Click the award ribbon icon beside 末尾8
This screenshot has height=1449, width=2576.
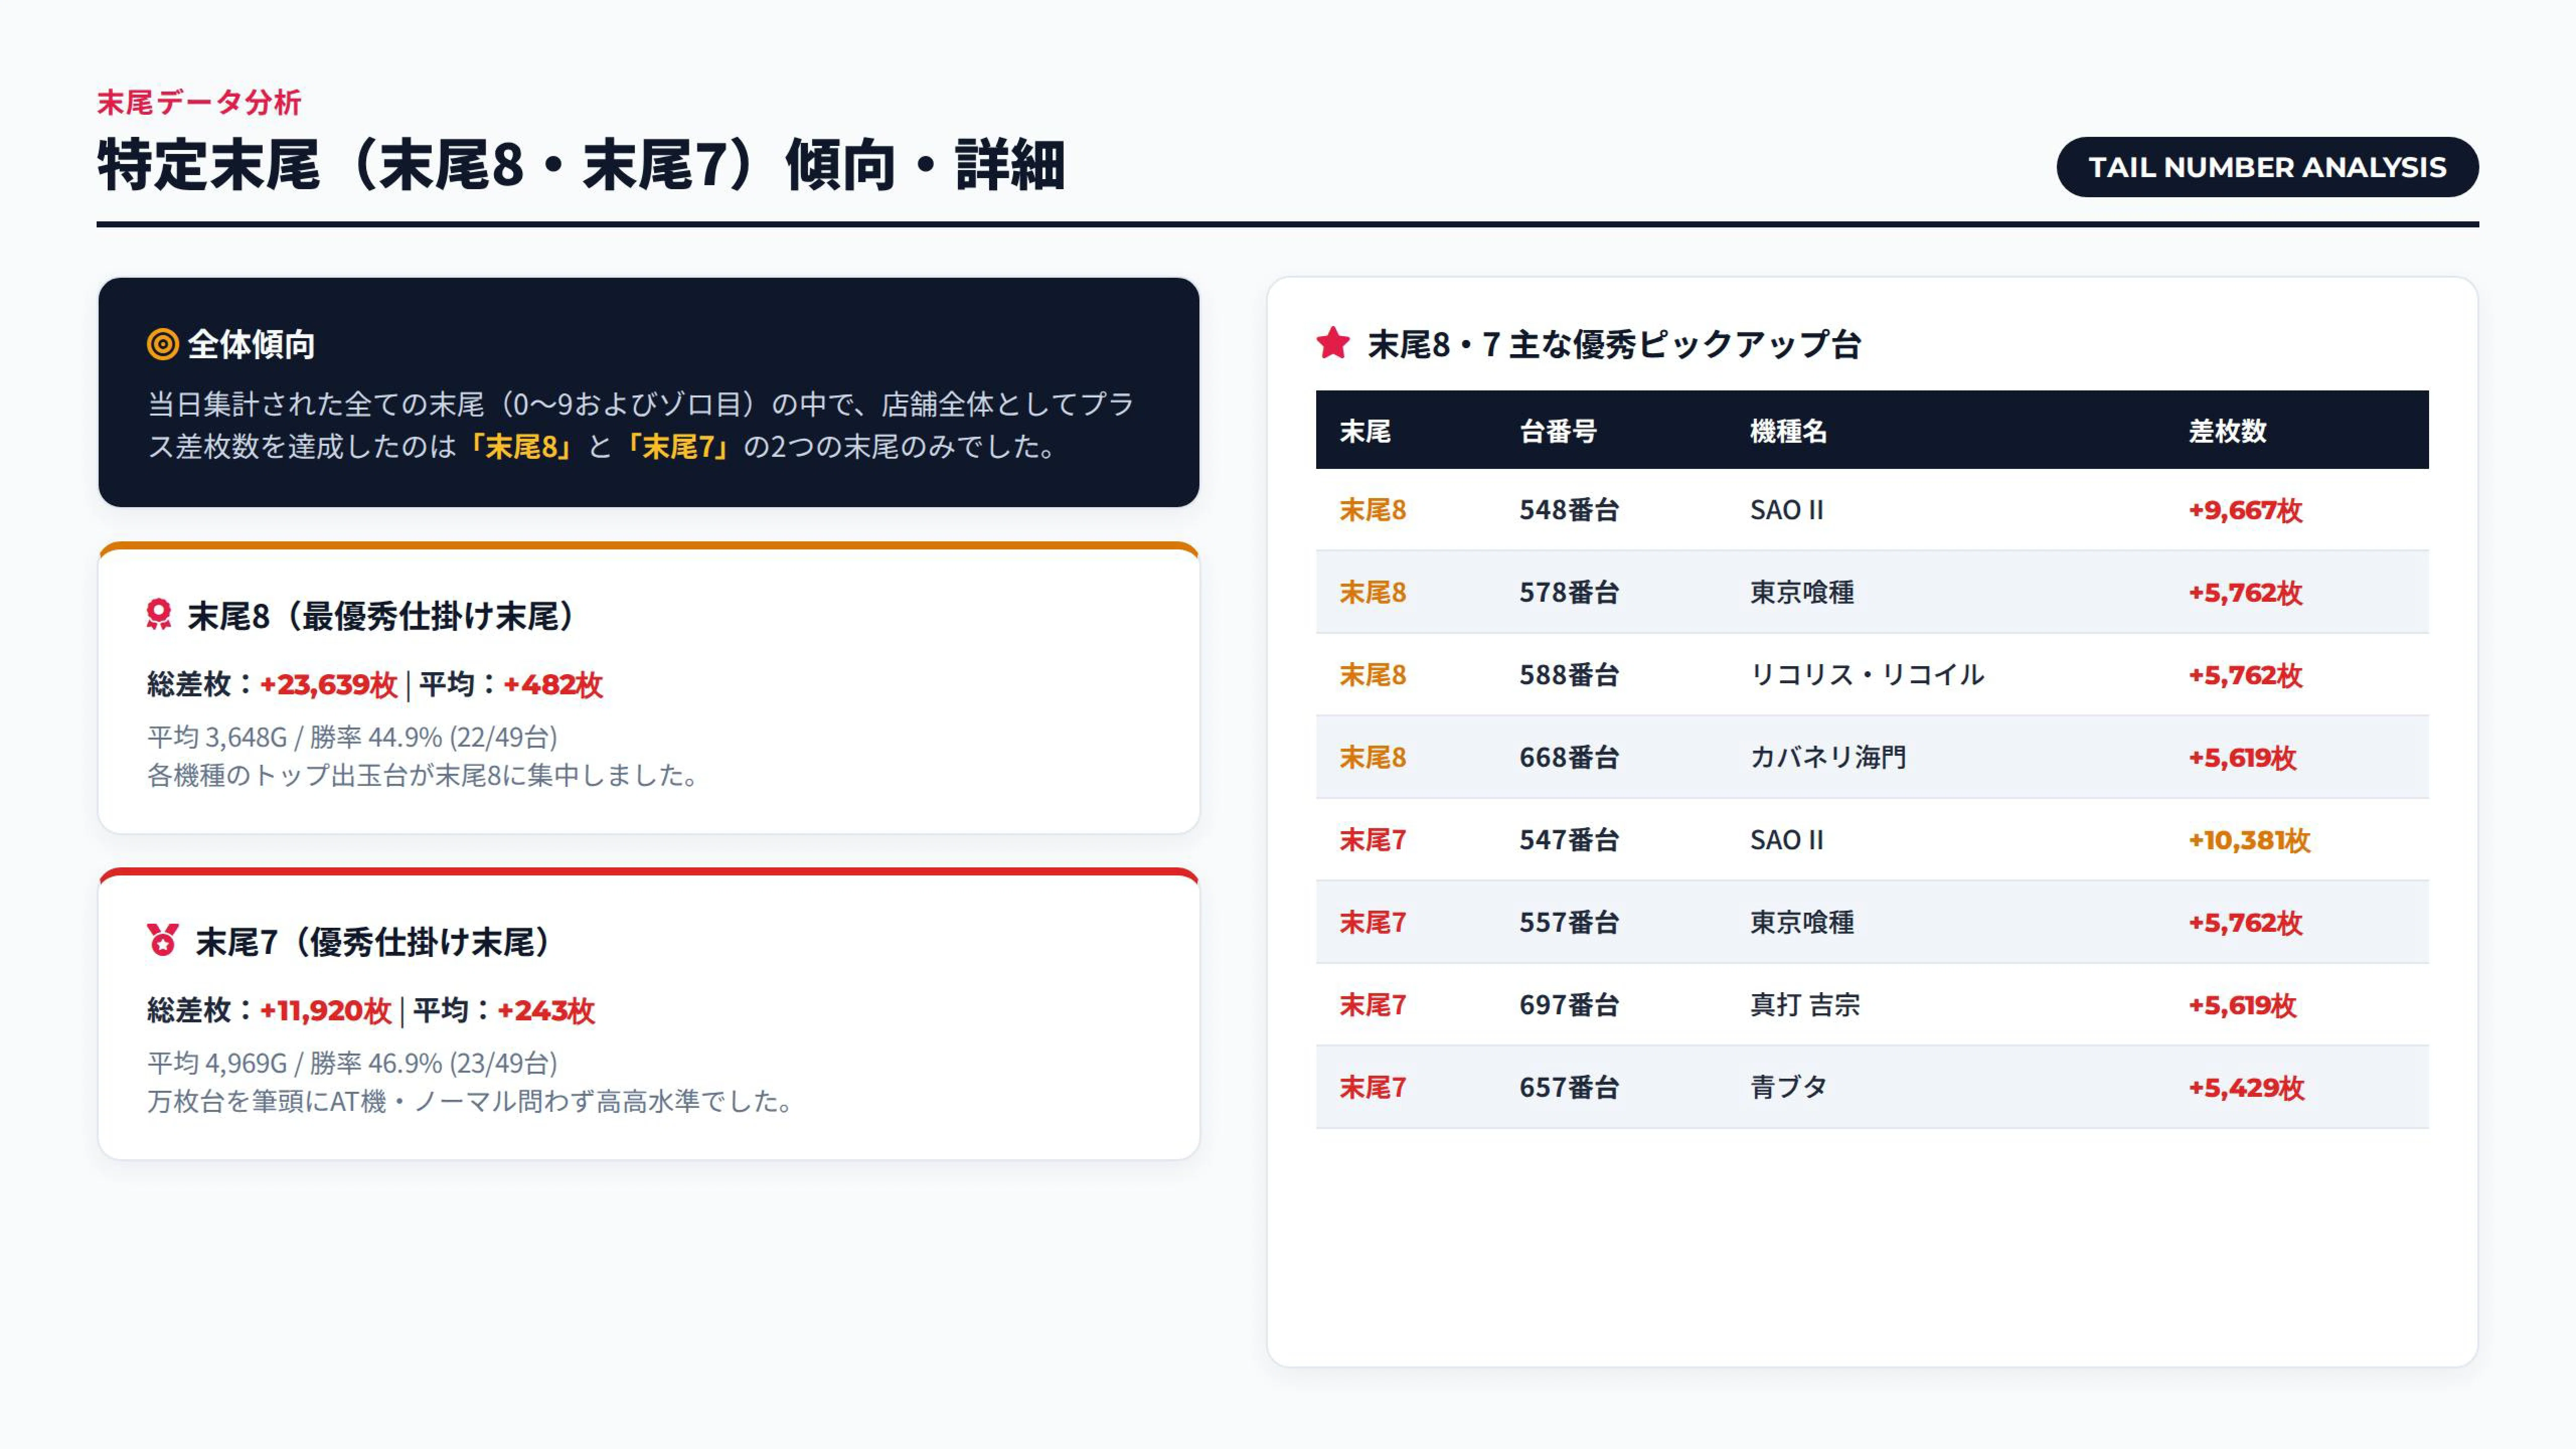pyautogui.click(x=159, y=615)
